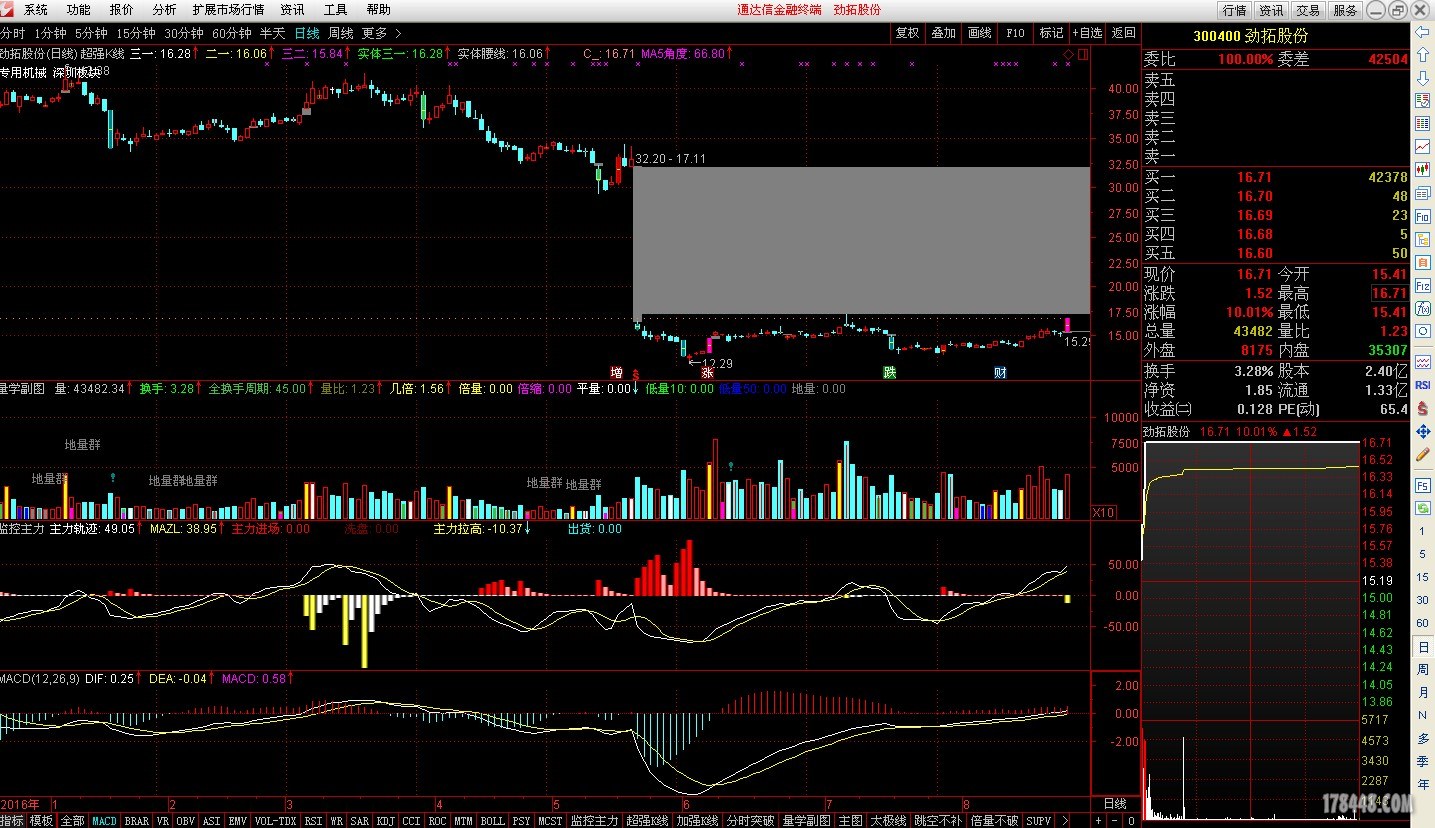Image resolution: width=1435 pixels, height=828 pixels.
Task: Click the 画线 drawing button
Action: point(979,33)
